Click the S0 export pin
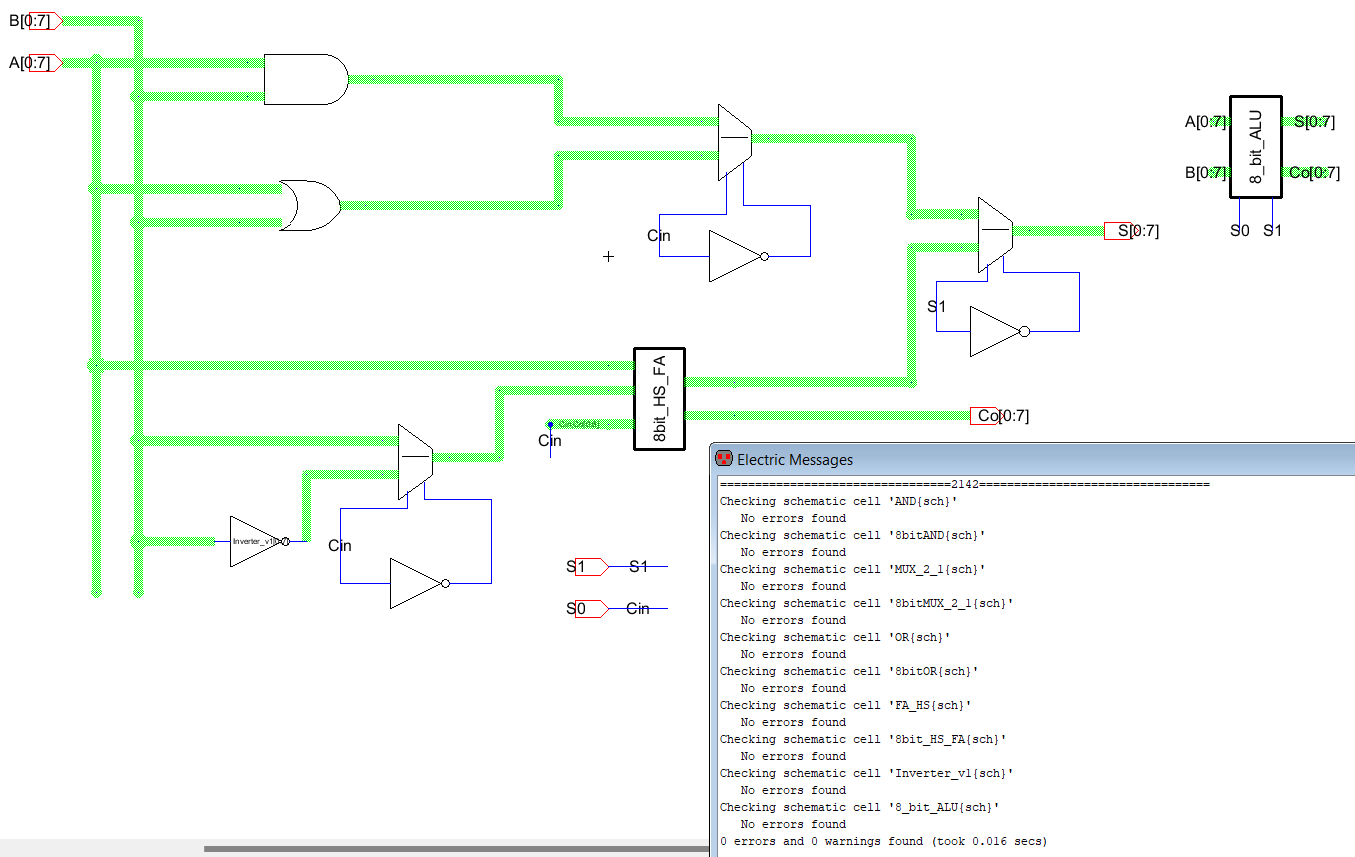This screenshot has width=1355, height=857. (x=586, y=608)
